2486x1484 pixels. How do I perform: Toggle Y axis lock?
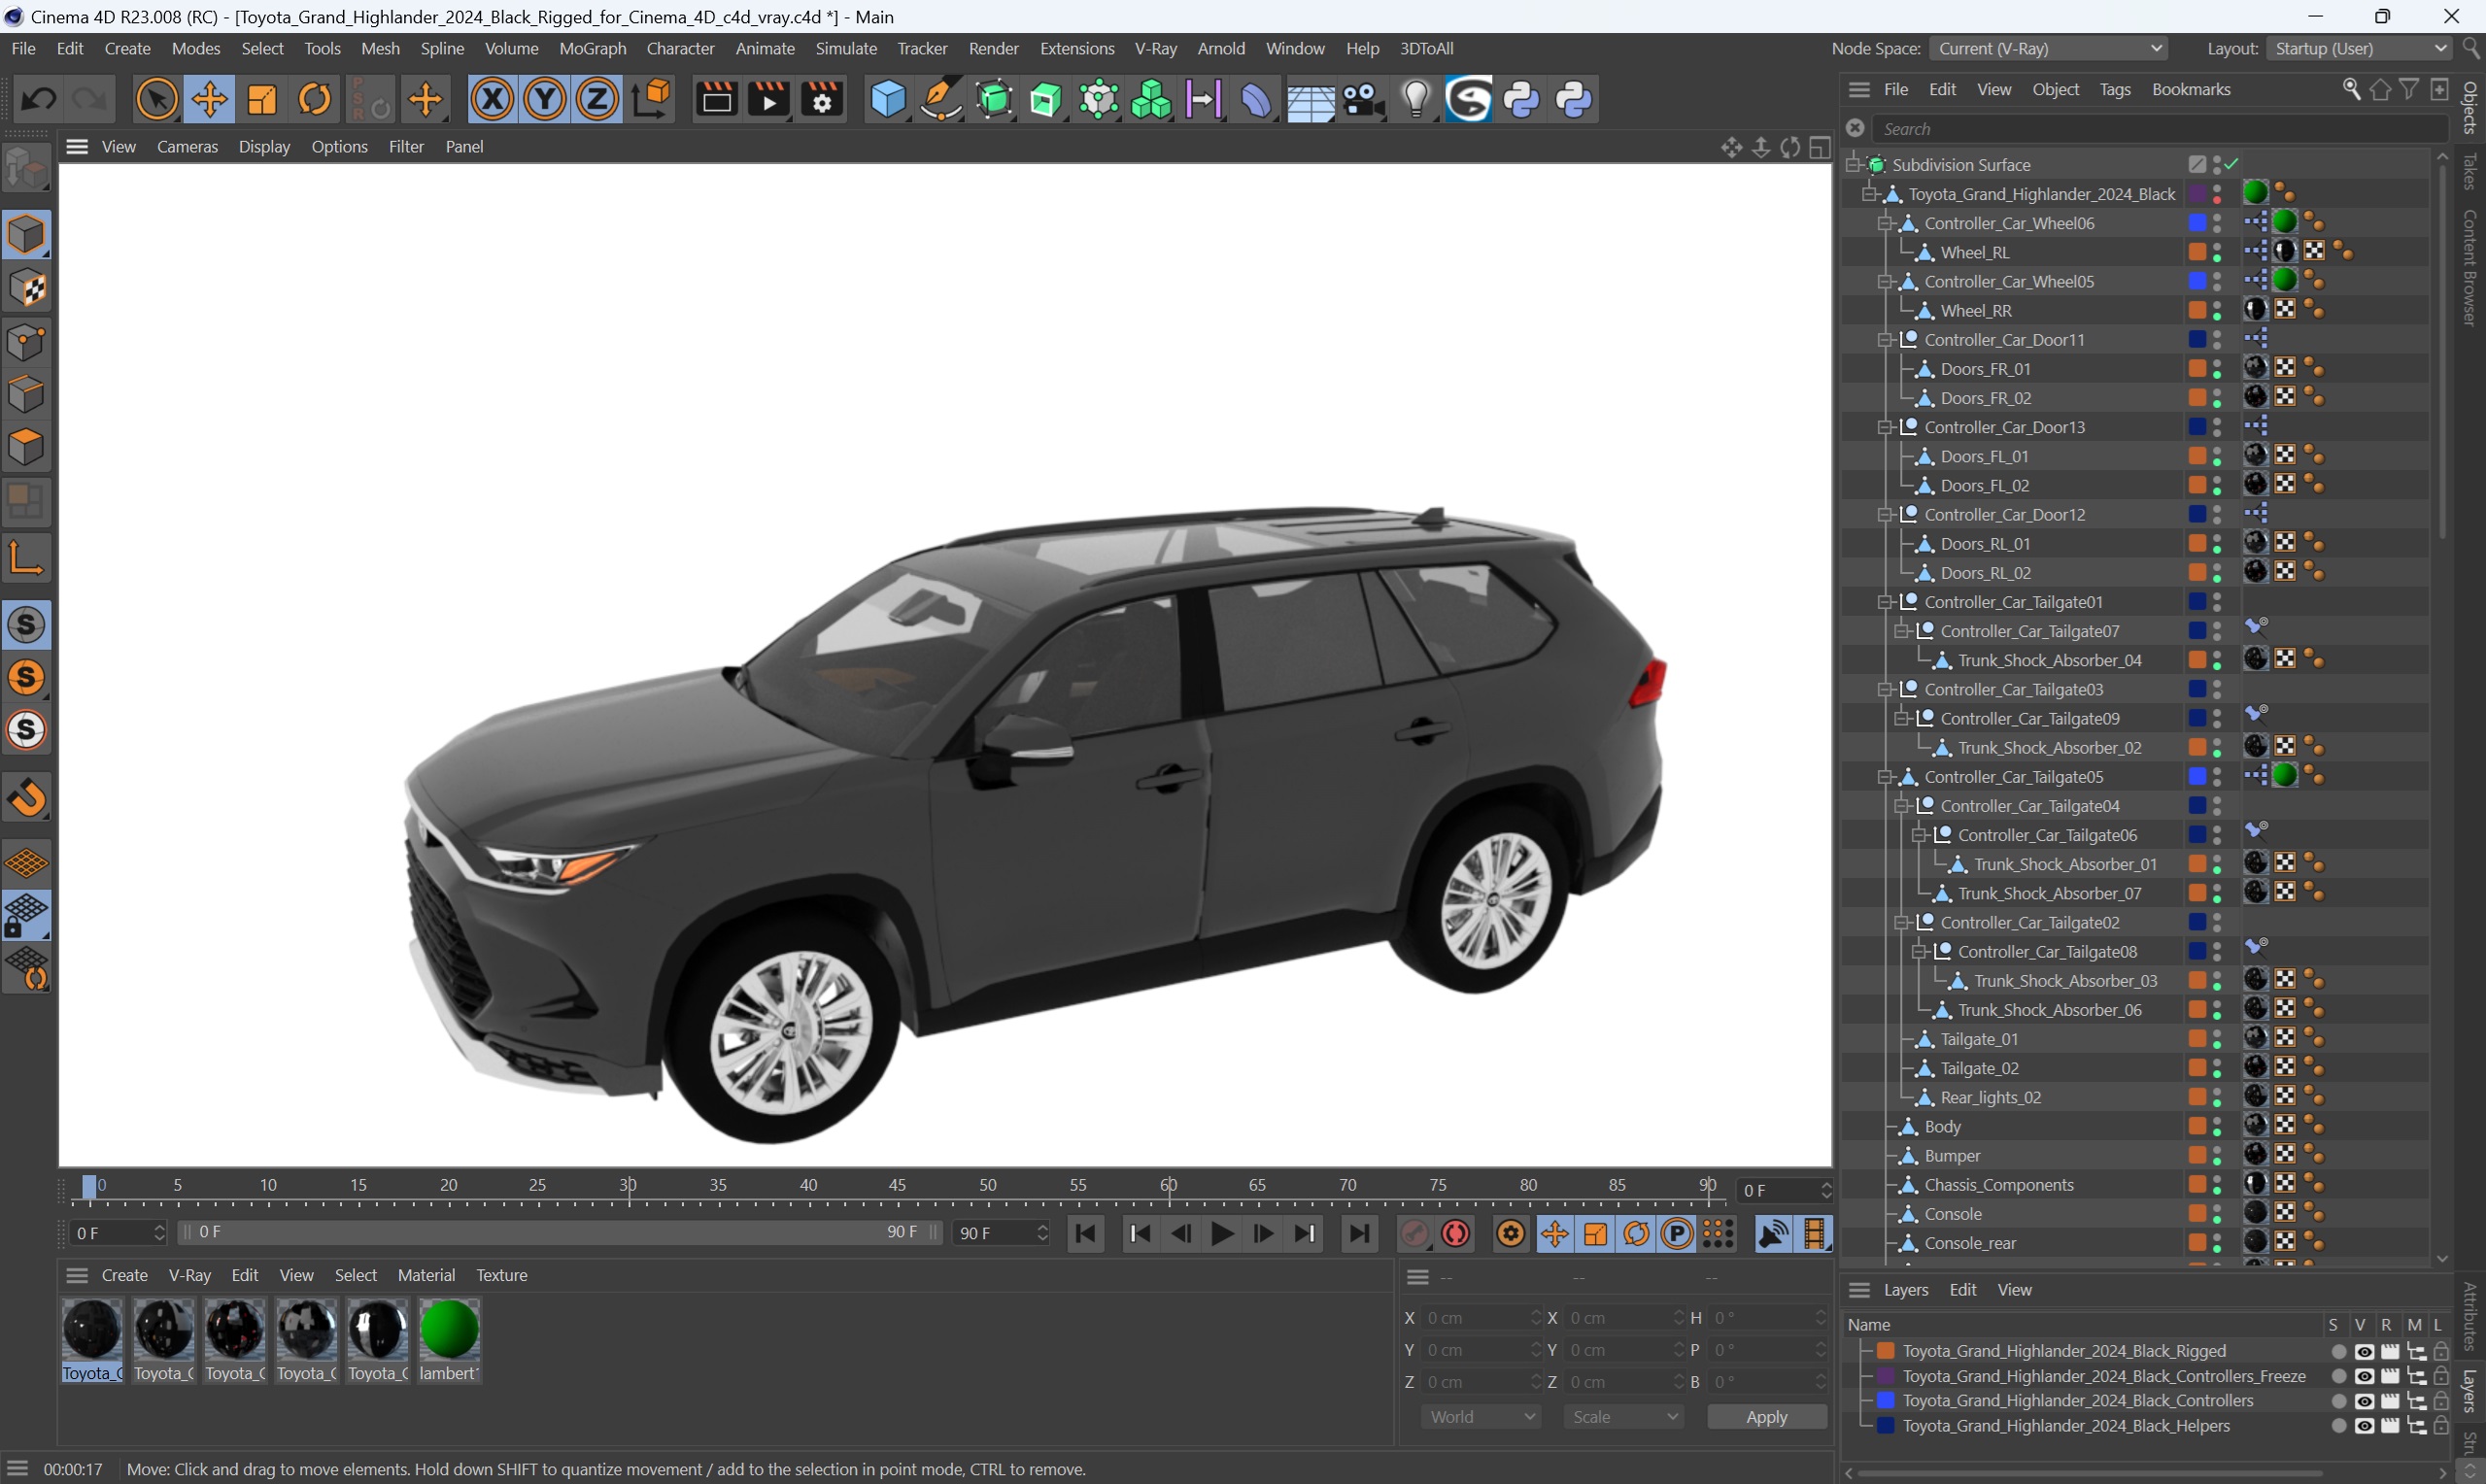545,99
